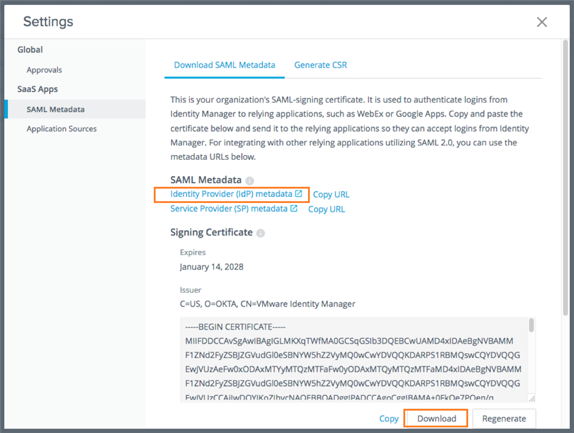This screenshot has height=433, width=574.
Task: Select Download SAML Metadata tab
Action: point(224,65)
